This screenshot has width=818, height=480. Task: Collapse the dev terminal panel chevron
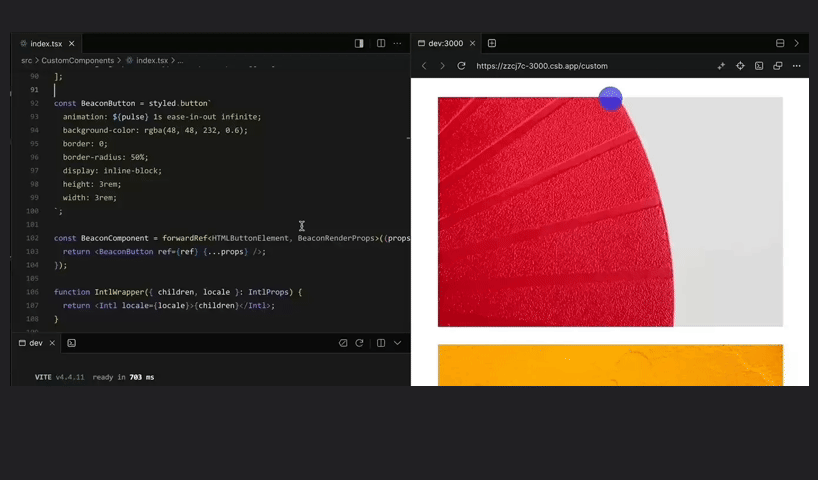pyautogui.click(x=397, y=343)
